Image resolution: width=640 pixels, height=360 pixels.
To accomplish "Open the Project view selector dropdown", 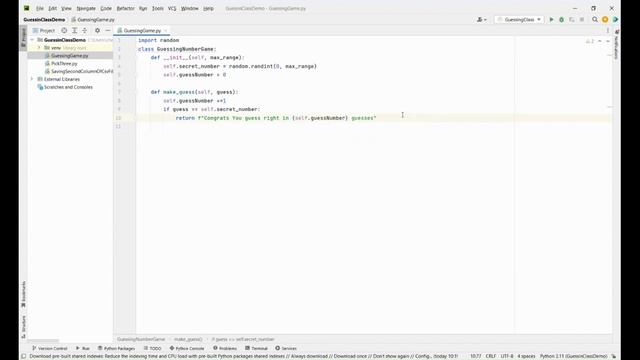I will click(x=44, y=31).
